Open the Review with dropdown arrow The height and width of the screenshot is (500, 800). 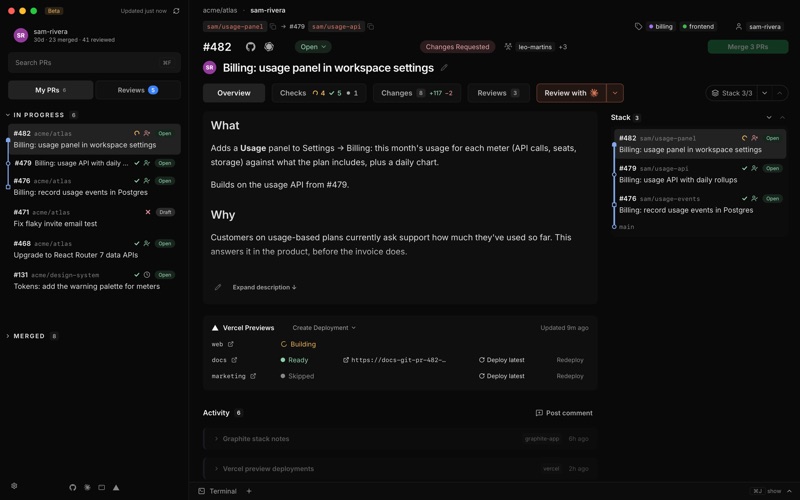click(615, 93)
